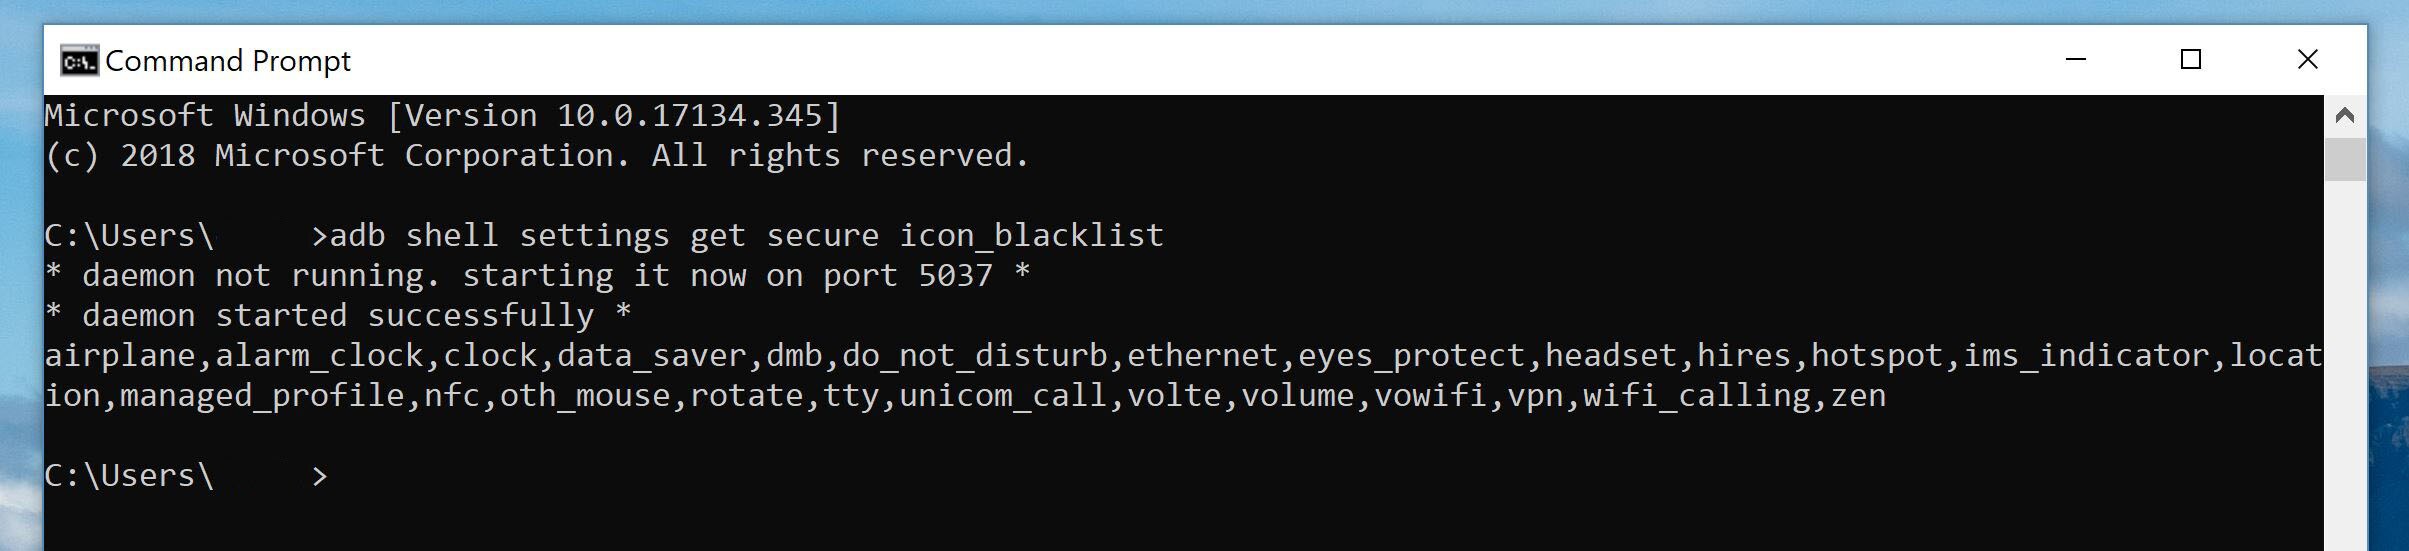Open the Command Prompt system menu icon

click(x=79, y=61)
